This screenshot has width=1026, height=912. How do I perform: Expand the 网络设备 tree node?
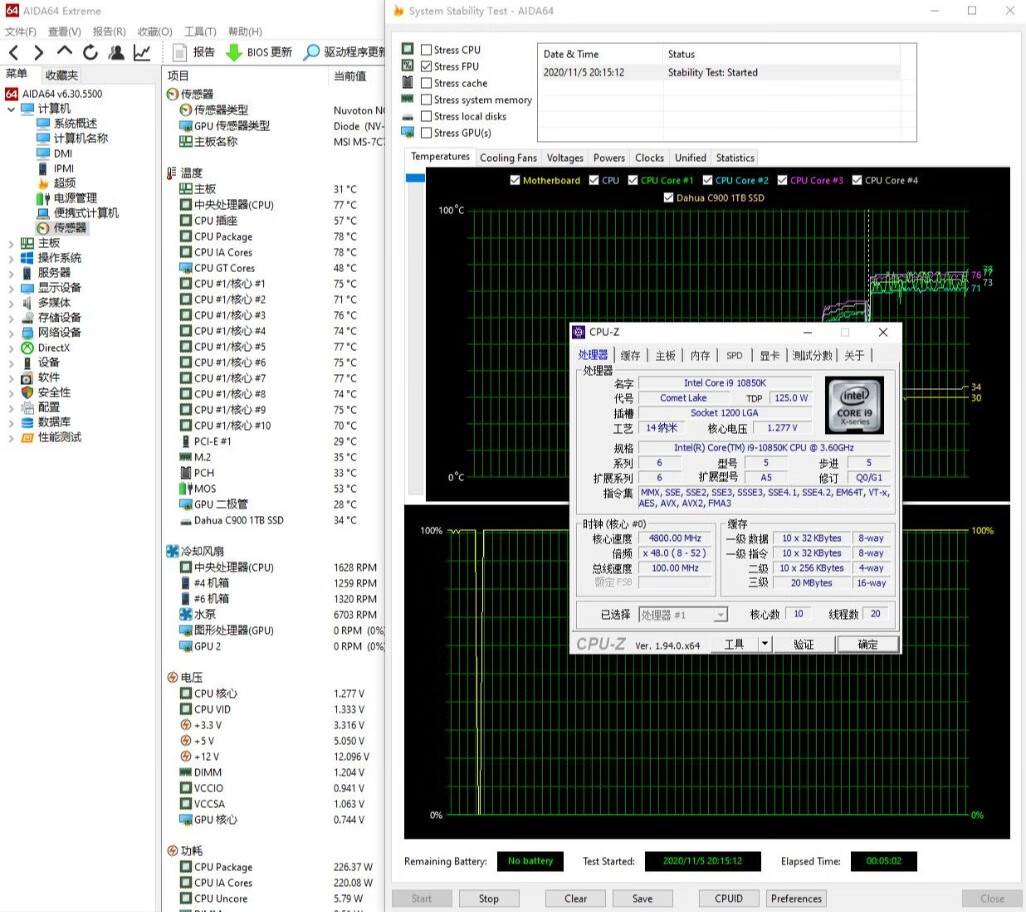[10, 332]
